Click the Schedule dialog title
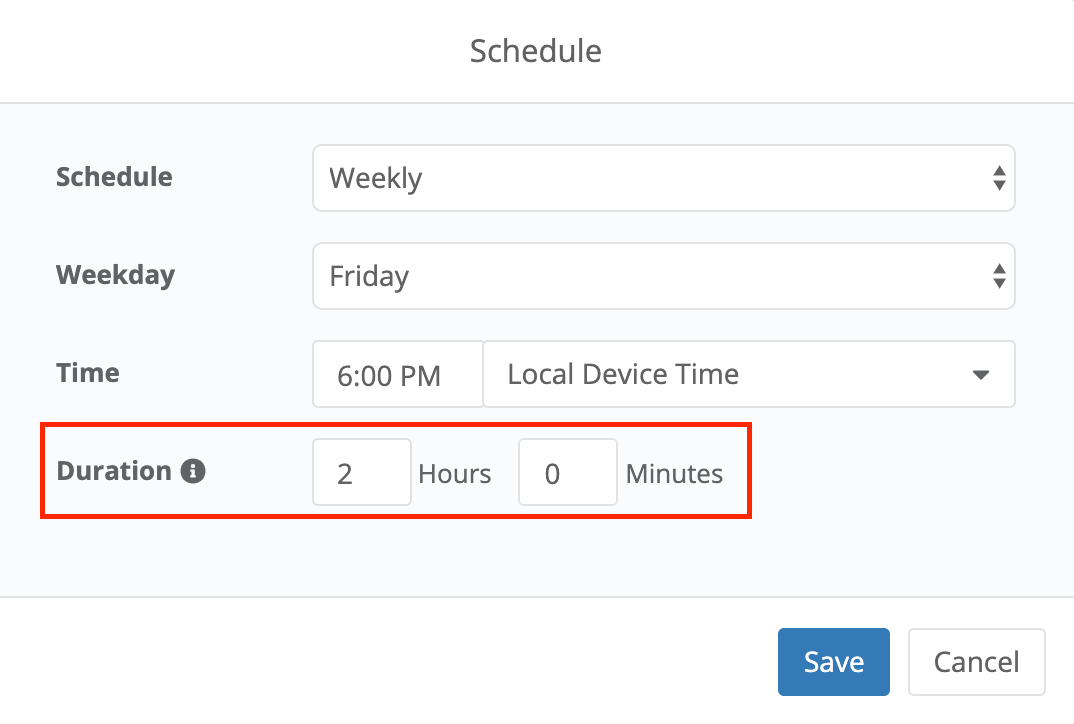Screen dimensions: 1074x724 click(536, 51)
